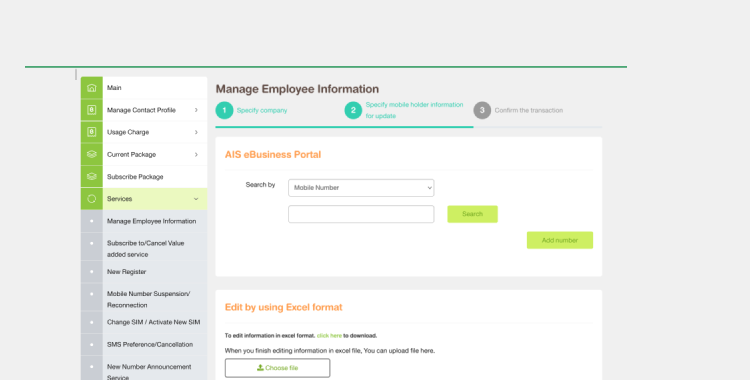Screen dimensions: 750x380
Task: Open the Search by Mobile Number dropdown
Action: [361, 188]
